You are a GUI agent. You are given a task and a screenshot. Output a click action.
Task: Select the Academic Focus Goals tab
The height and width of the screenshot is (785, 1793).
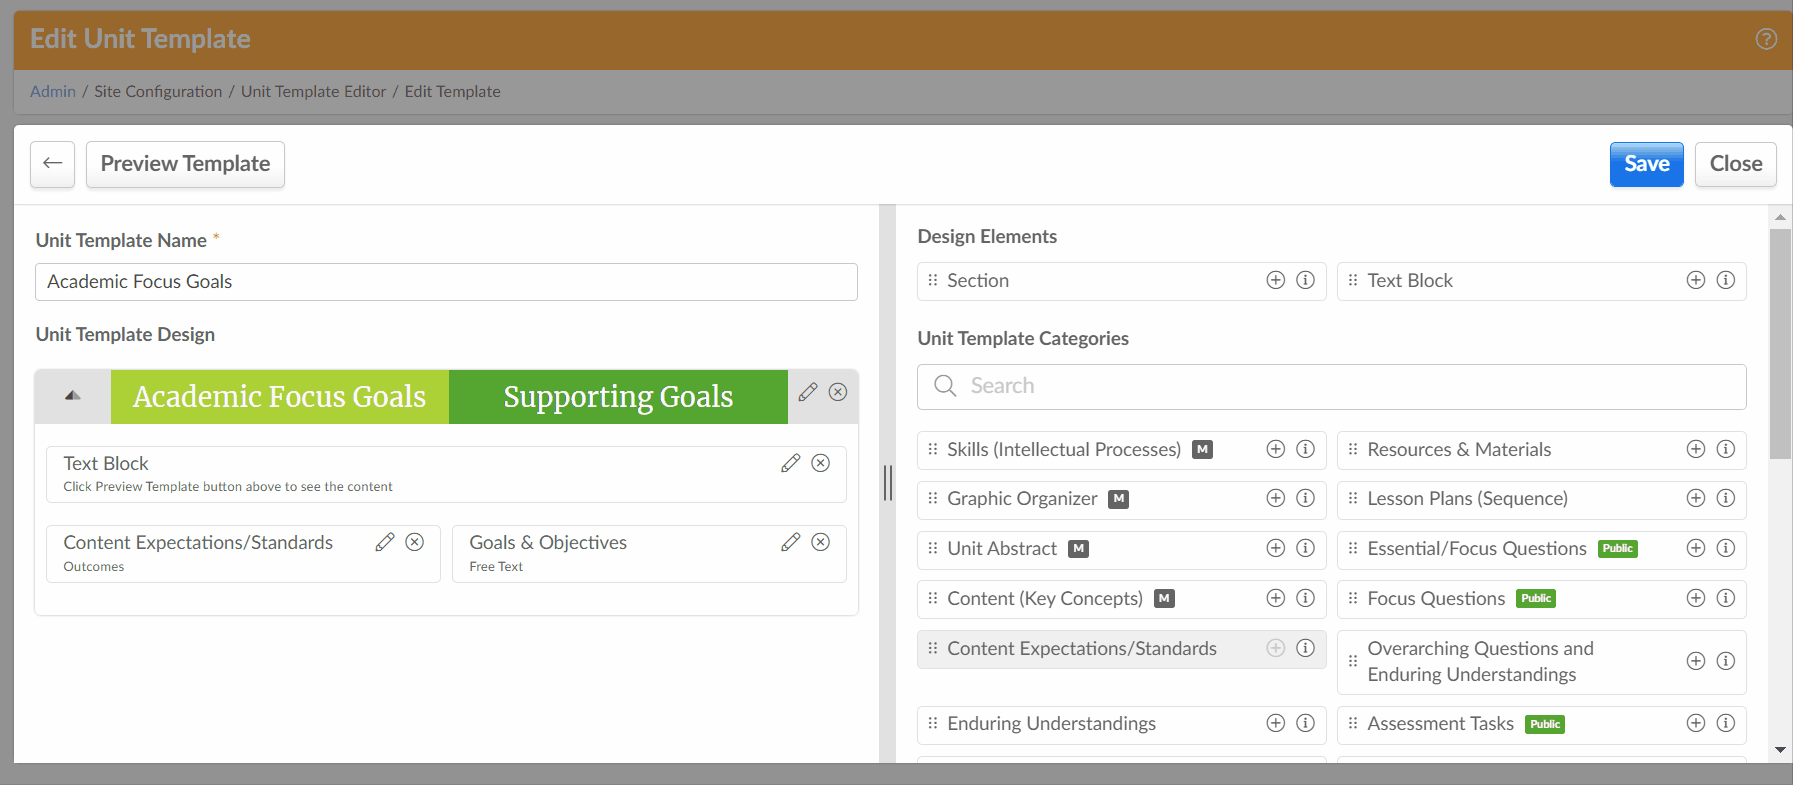[280, 397]
